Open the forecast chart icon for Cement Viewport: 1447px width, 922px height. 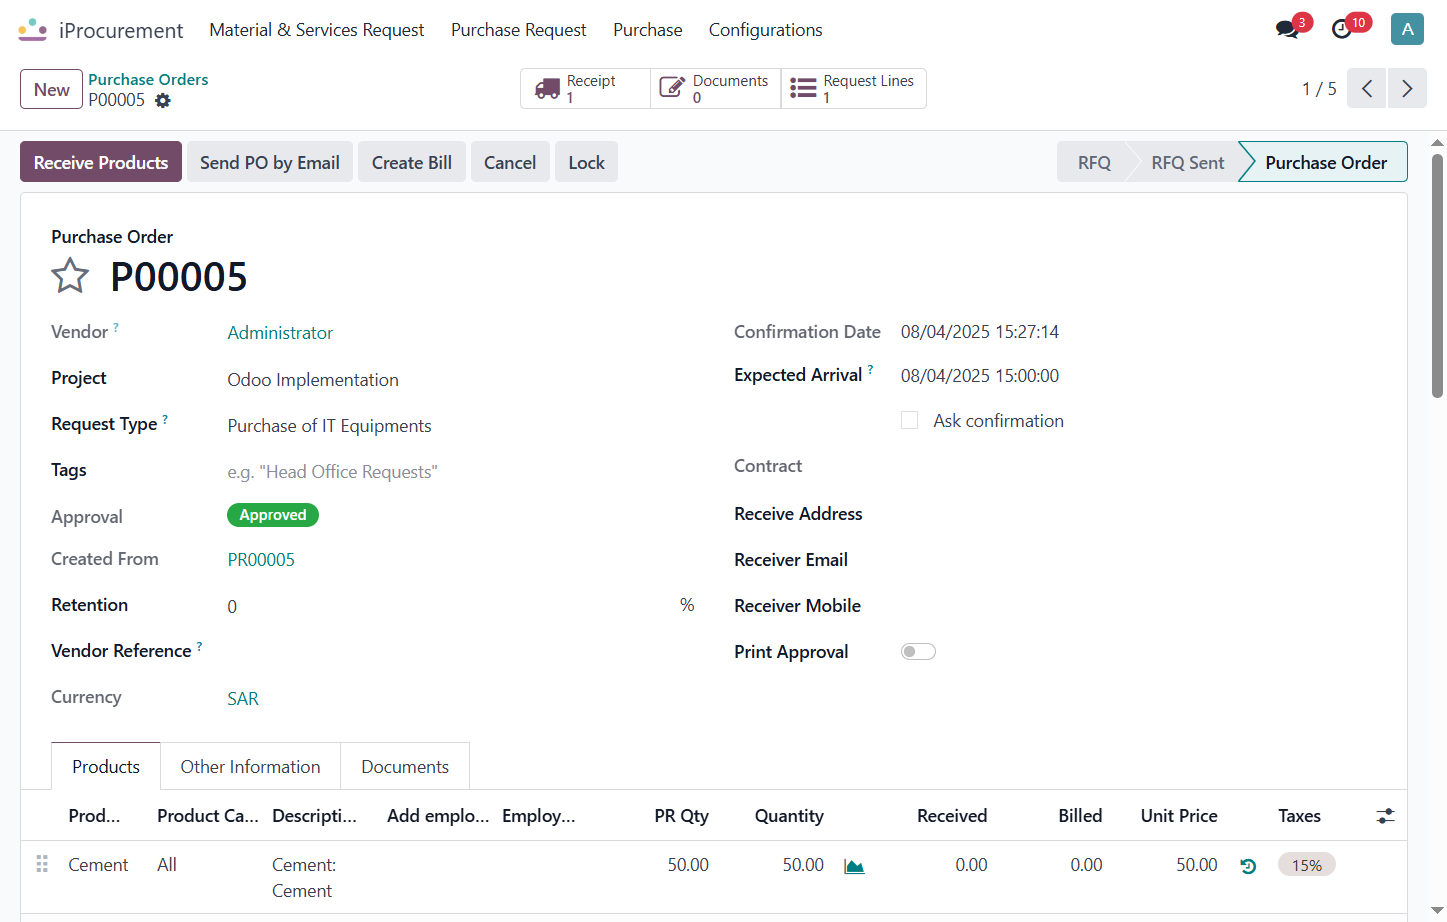click(854, 866)
